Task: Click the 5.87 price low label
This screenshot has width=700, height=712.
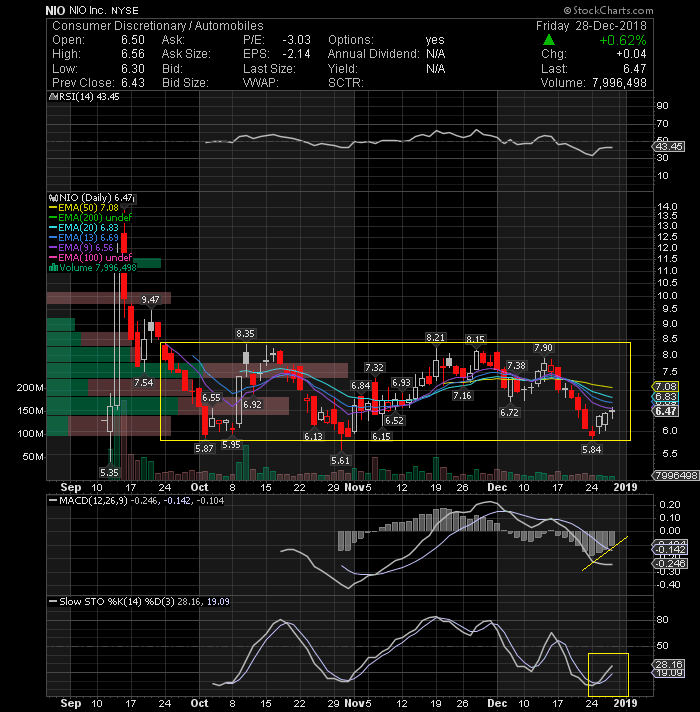Action: pyautogui.click(x=204, y=449)
